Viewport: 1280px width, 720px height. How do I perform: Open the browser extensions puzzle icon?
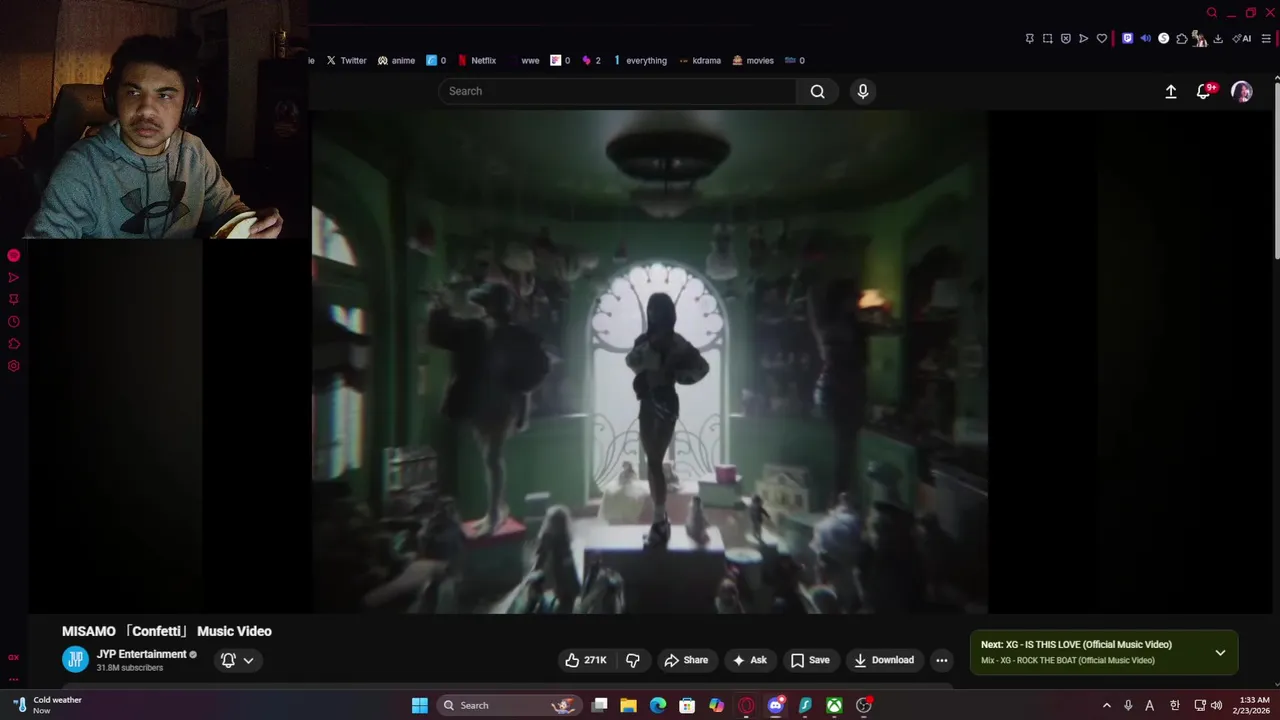coord(1181,39)
